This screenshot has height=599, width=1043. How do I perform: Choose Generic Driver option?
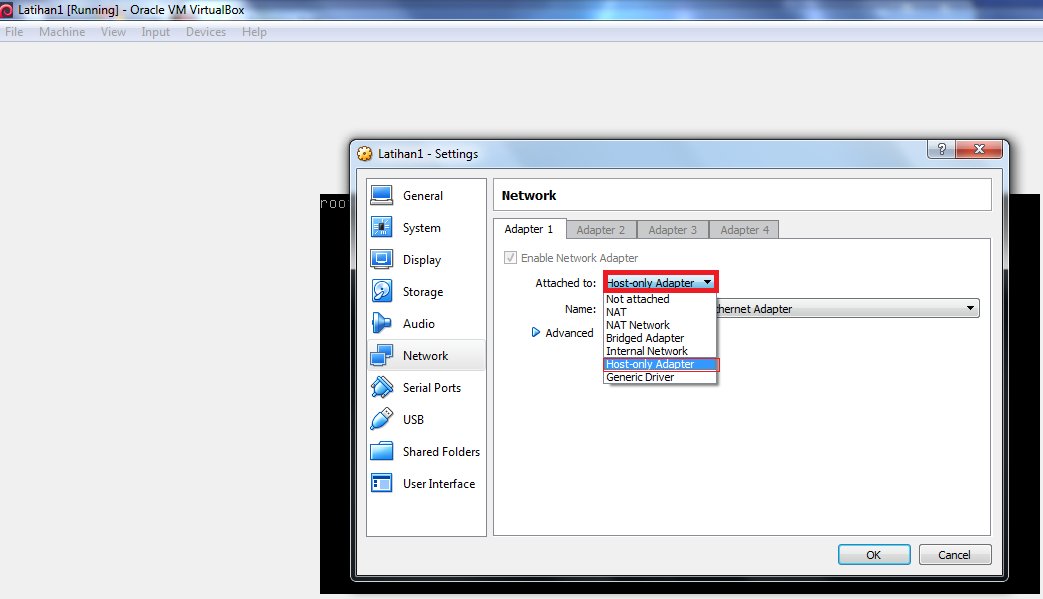(660, 377)
